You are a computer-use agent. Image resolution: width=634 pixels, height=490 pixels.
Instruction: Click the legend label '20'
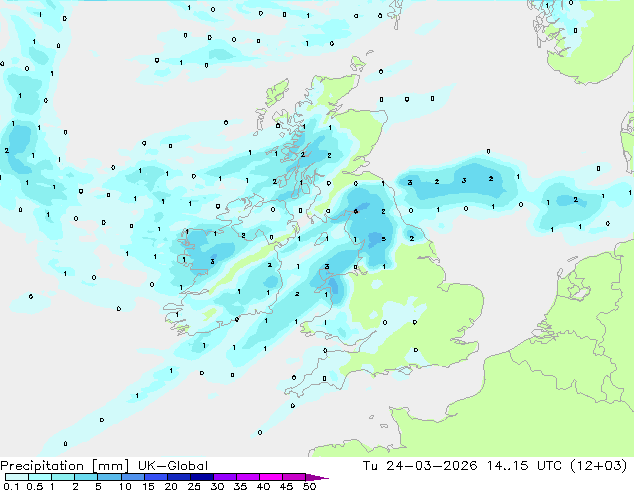(171, 486)
